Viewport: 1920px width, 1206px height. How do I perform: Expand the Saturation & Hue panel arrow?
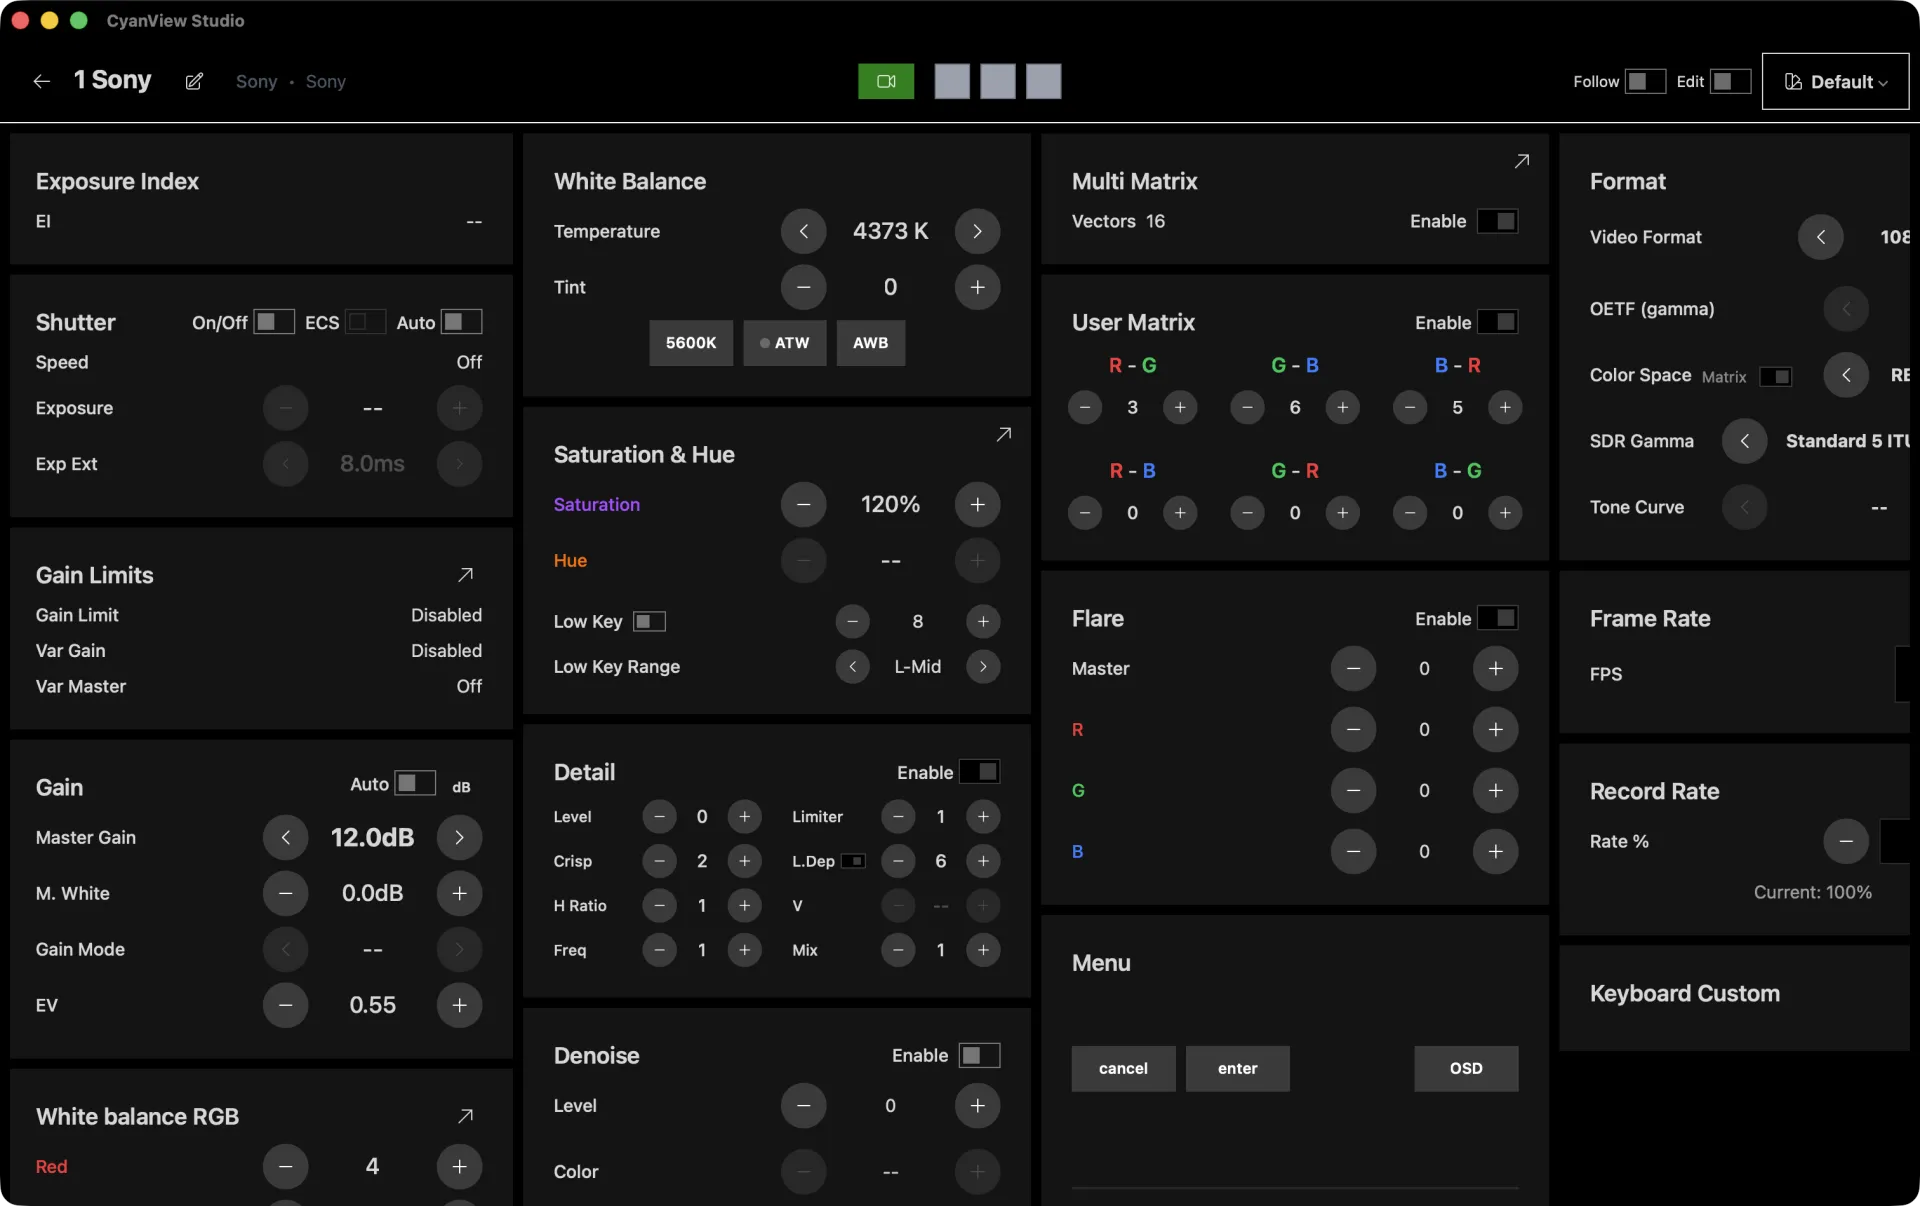pyautogui.click(x=1004, y=434)
